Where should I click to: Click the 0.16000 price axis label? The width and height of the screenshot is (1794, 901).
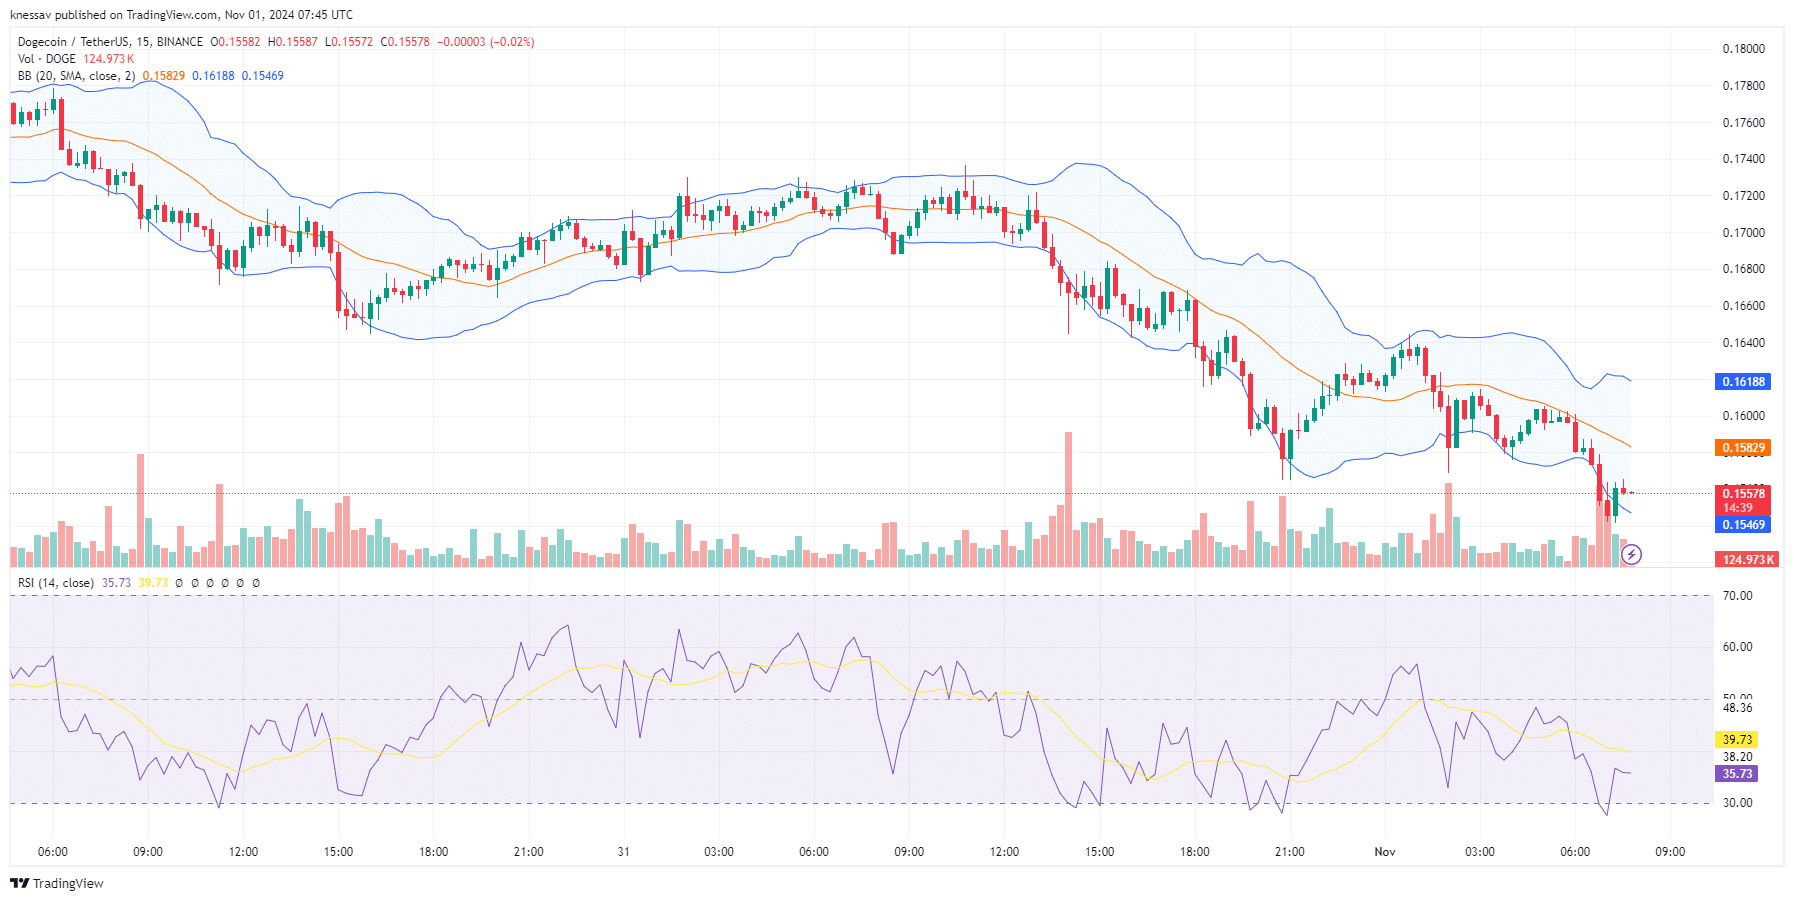[x=1743, y=416]
